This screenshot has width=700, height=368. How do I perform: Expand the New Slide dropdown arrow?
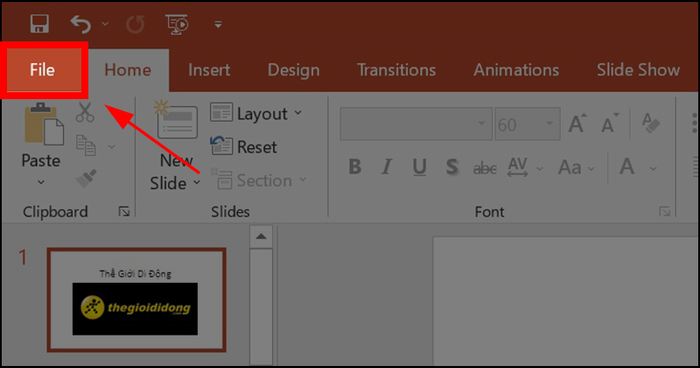pyautogui.click(x=197, y=182)
